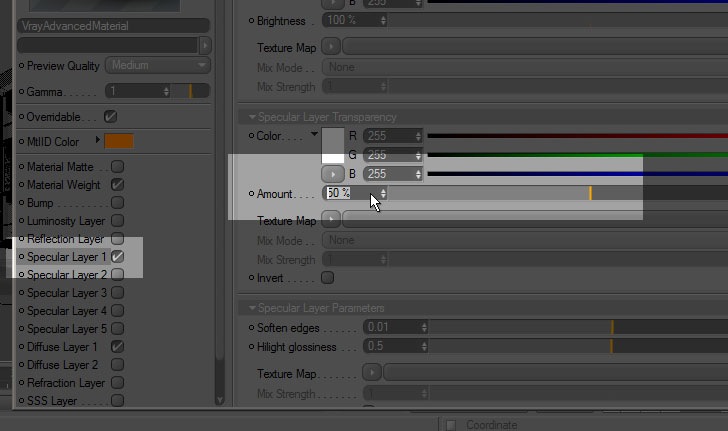Click arrow button right of material name field
The width and height of the screenshot is (728, 431).
(205, 46)
